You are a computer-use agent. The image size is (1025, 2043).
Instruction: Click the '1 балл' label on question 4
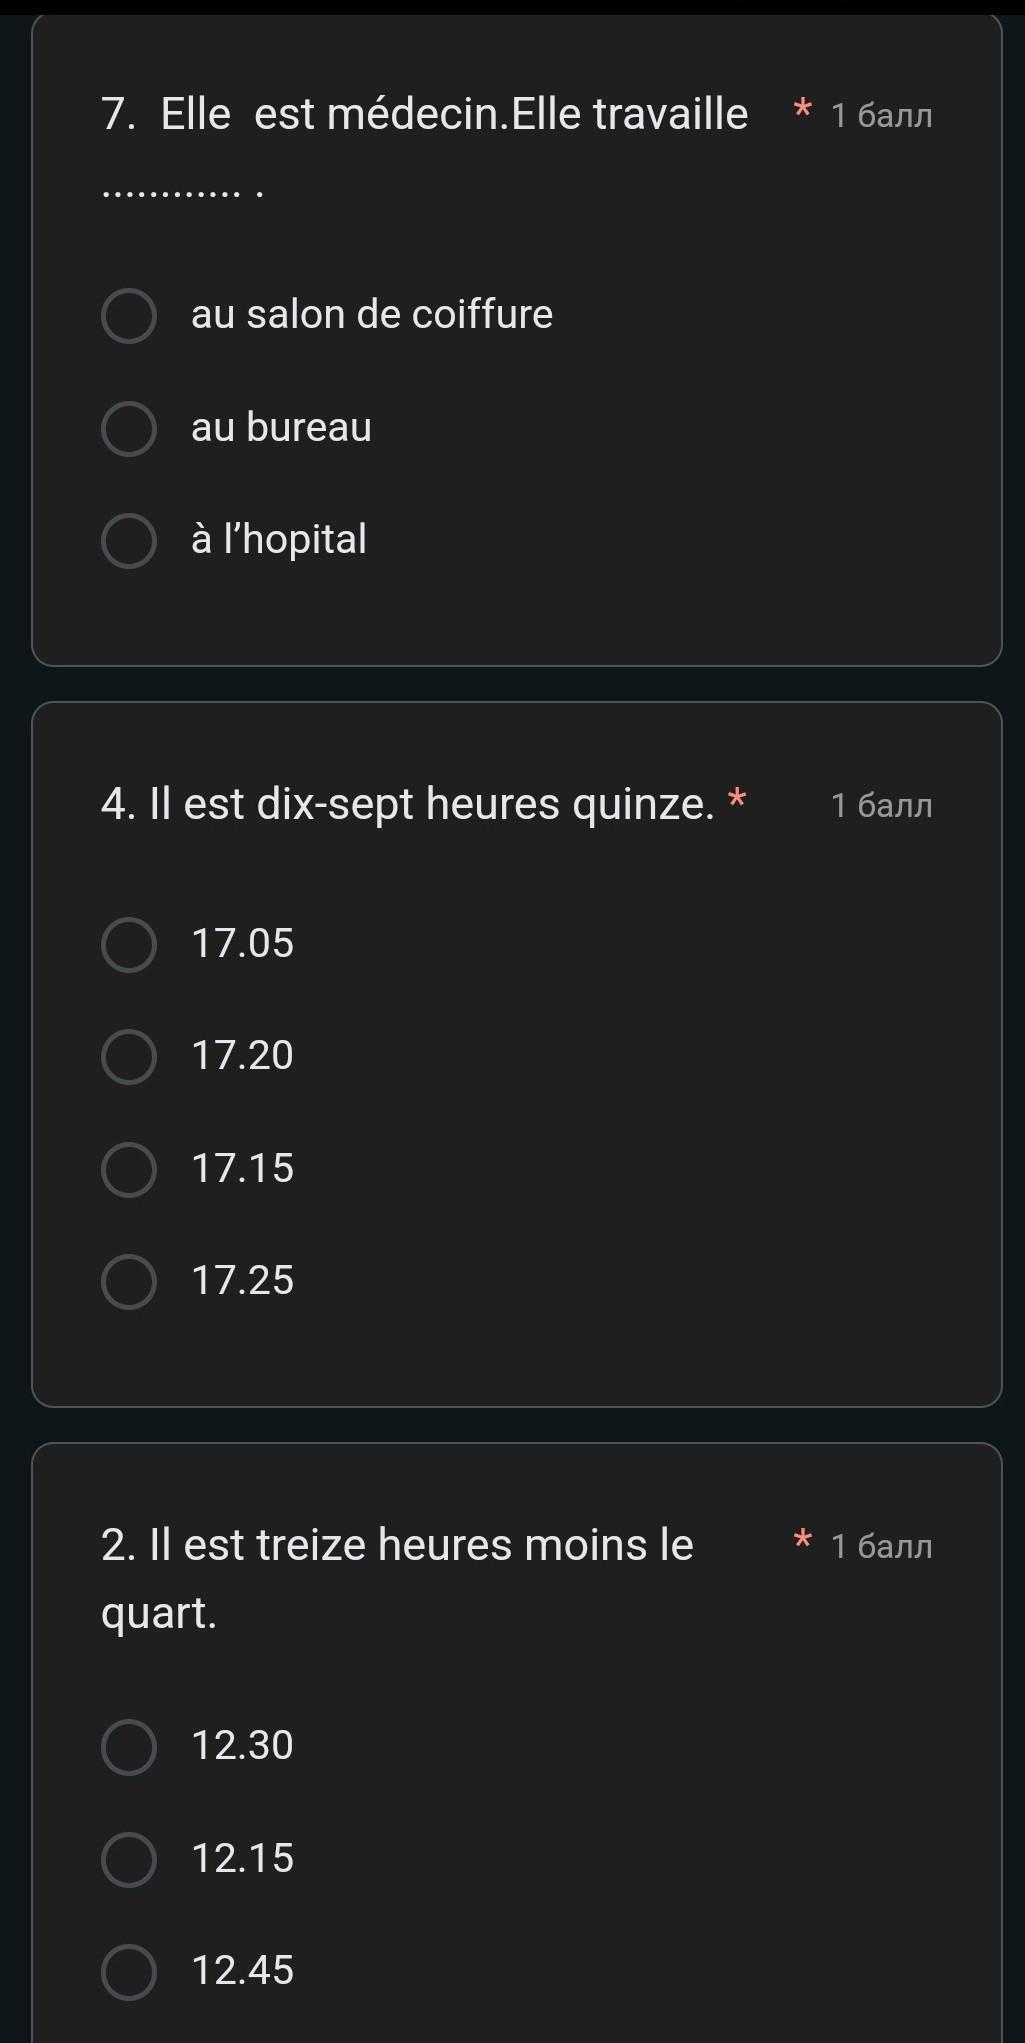tap(881, 806)
